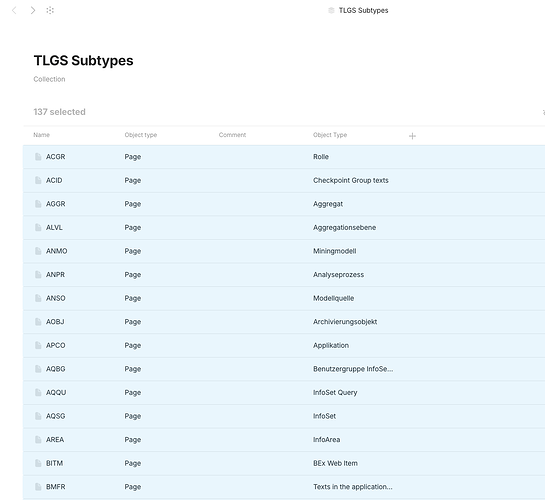Click the page icon beside AQQU
The width and height of the screenshot is (545, 500).
coord(38,392)
